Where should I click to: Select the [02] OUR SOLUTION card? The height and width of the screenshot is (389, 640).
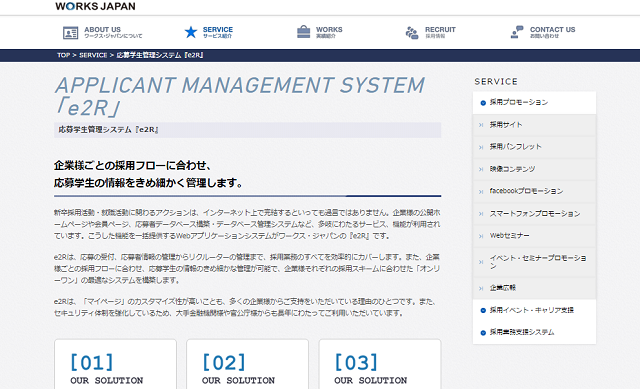247,364
